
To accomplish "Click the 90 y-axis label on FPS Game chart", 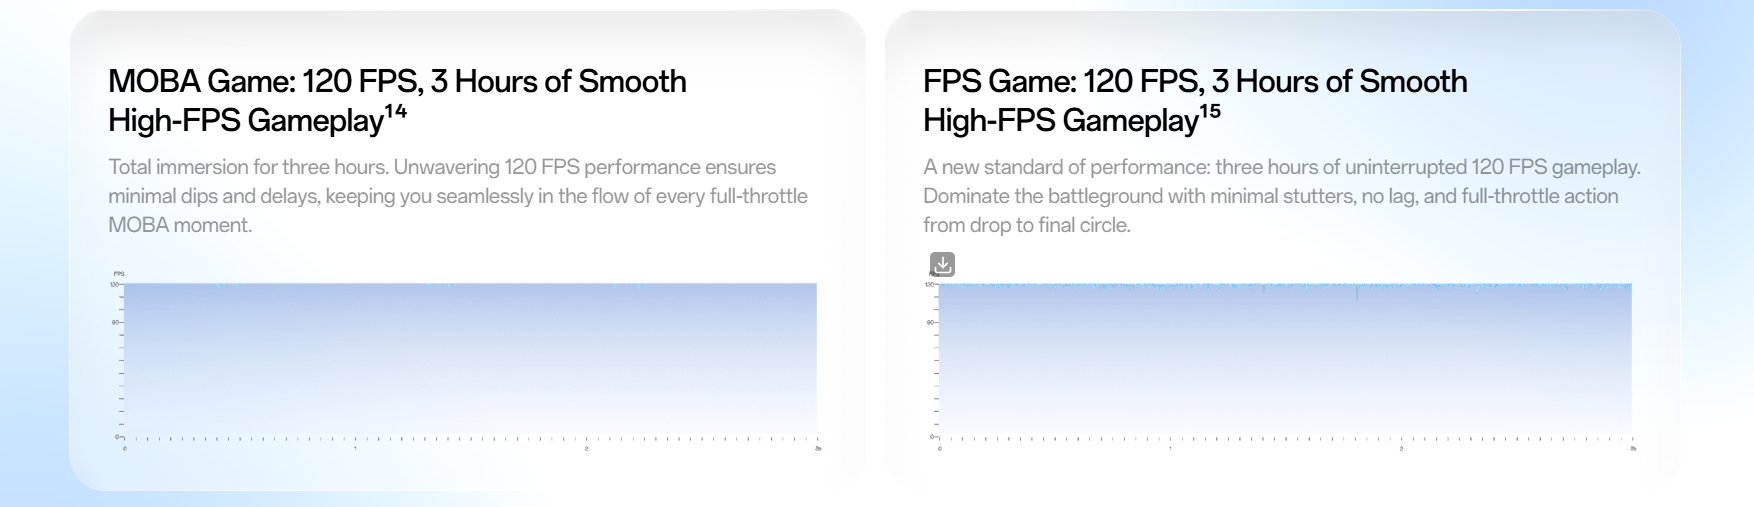I will point(930,323).
